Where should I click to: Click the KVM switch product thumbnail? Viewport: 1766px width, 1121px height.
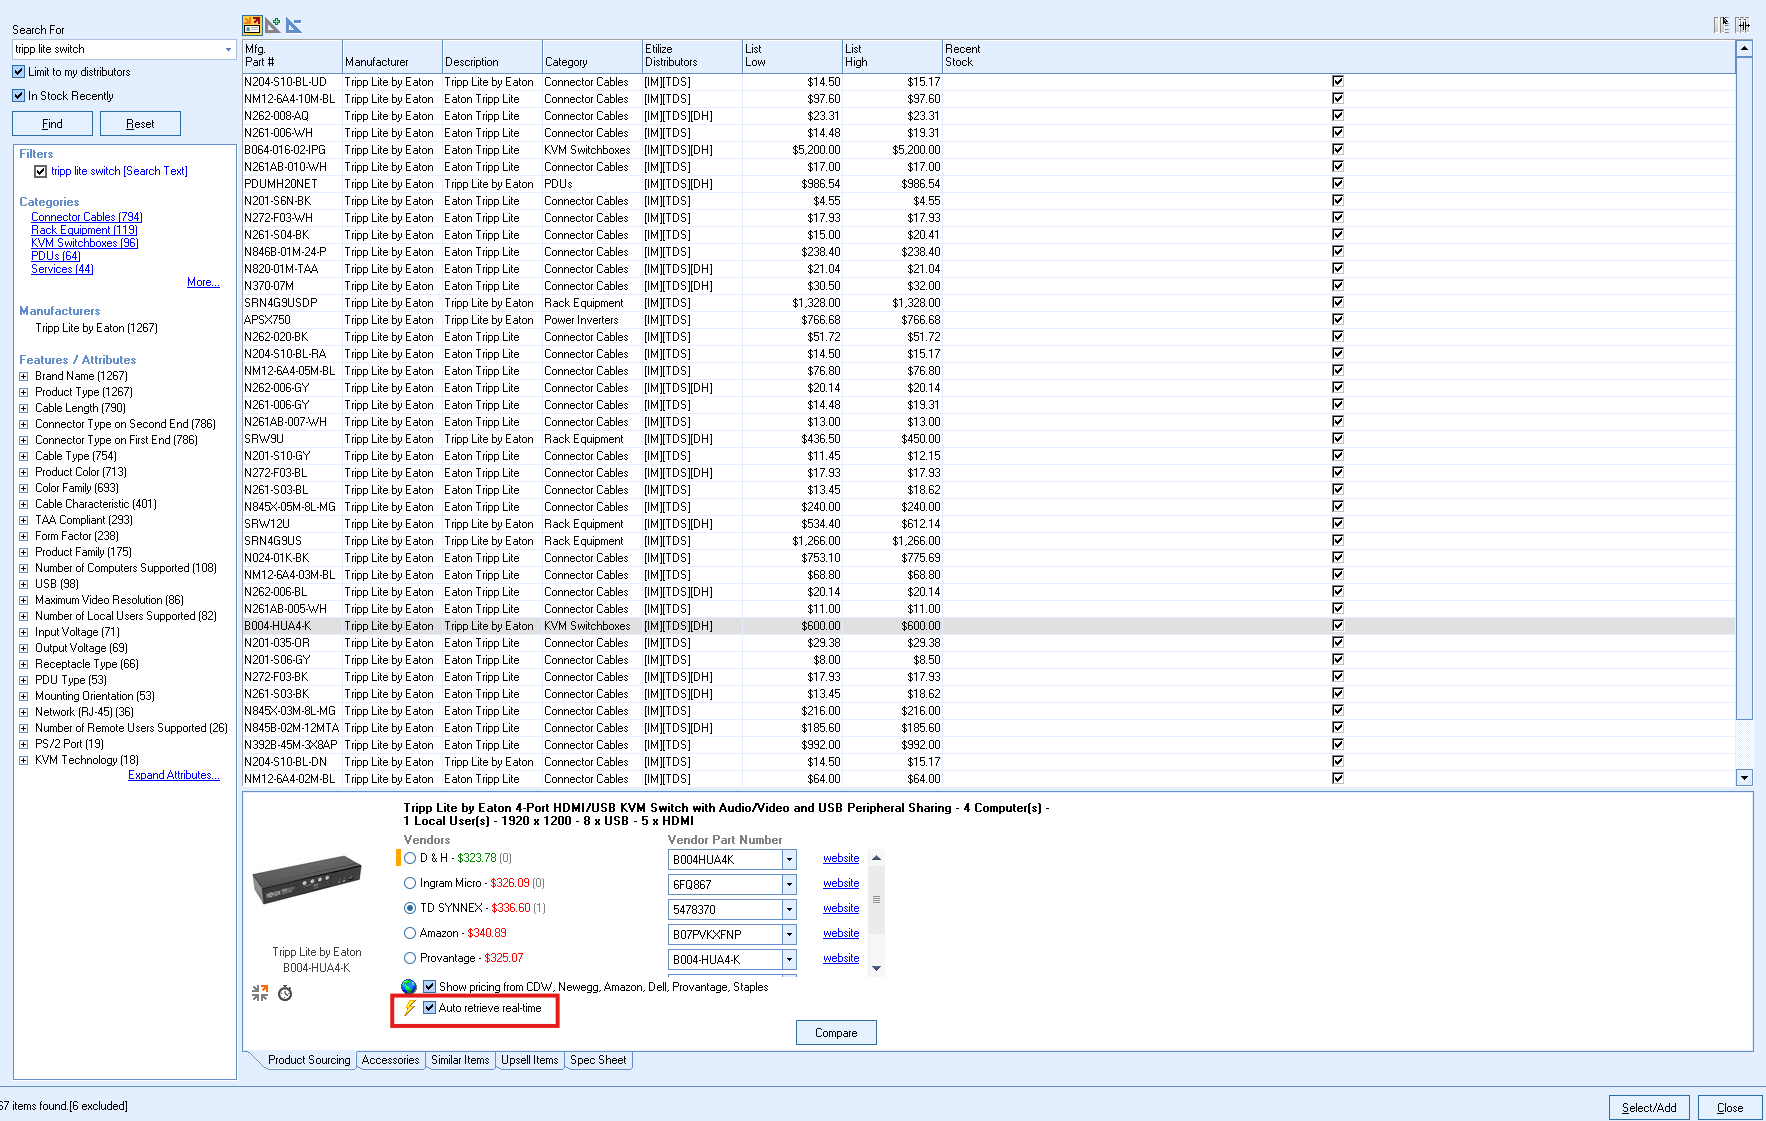307,880
